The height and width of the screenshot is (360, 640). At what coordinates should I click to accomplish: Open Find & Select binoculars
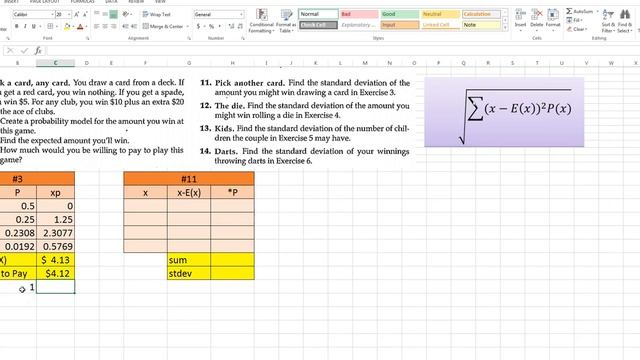pyautogui.click(x=624, y=21)
